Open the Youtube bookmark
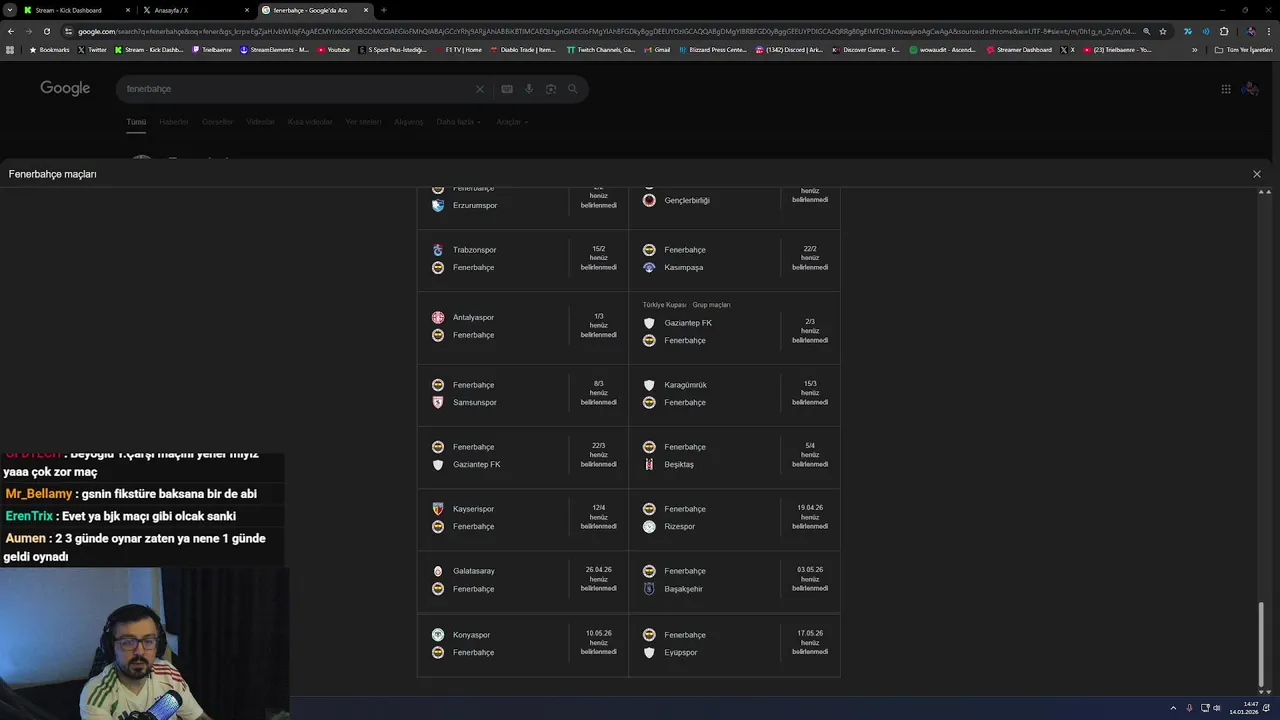 pyautogui.click(x=334, y=50)
